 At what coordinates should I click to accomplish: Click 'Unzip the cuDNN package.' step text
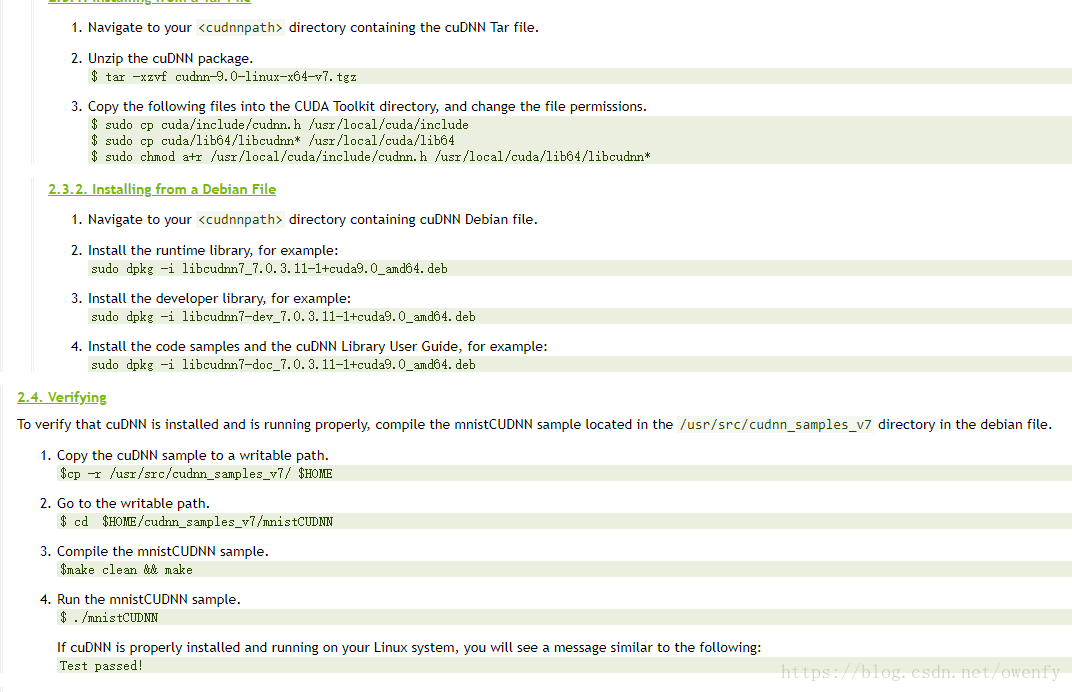click(170, 58)
